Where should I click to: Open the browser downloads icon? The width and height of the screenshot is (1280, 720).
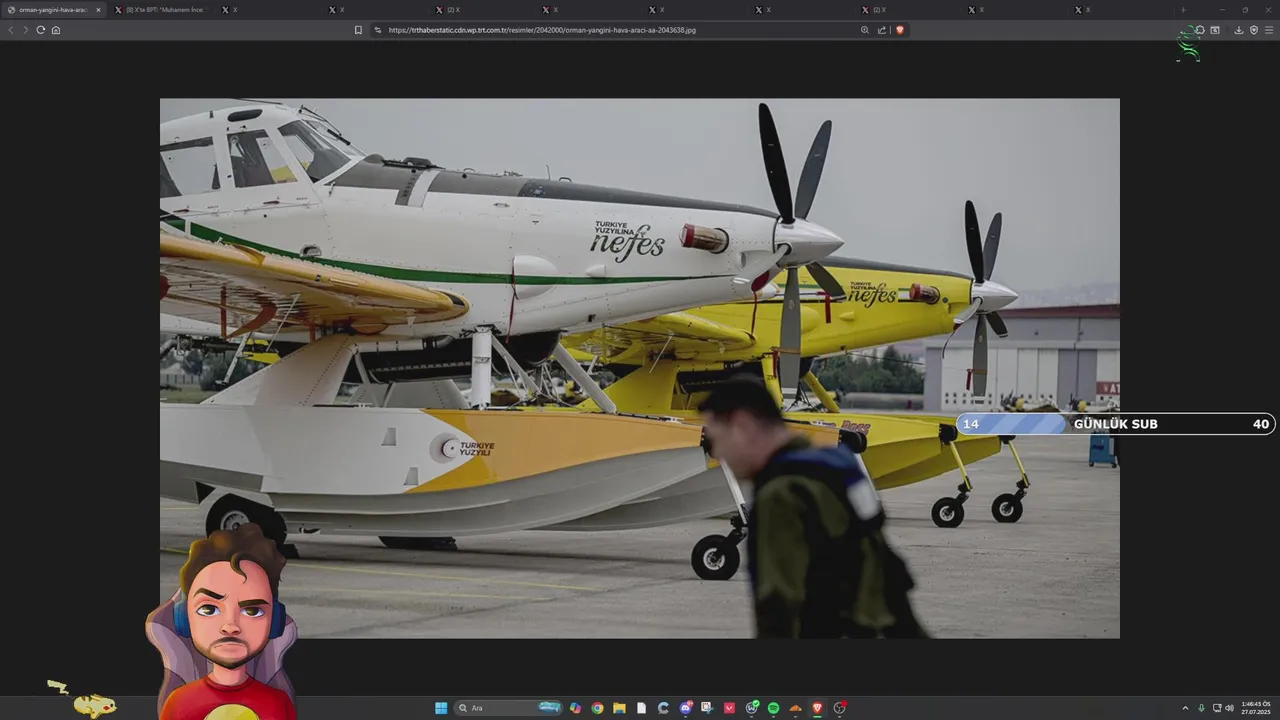[1239, 30]
